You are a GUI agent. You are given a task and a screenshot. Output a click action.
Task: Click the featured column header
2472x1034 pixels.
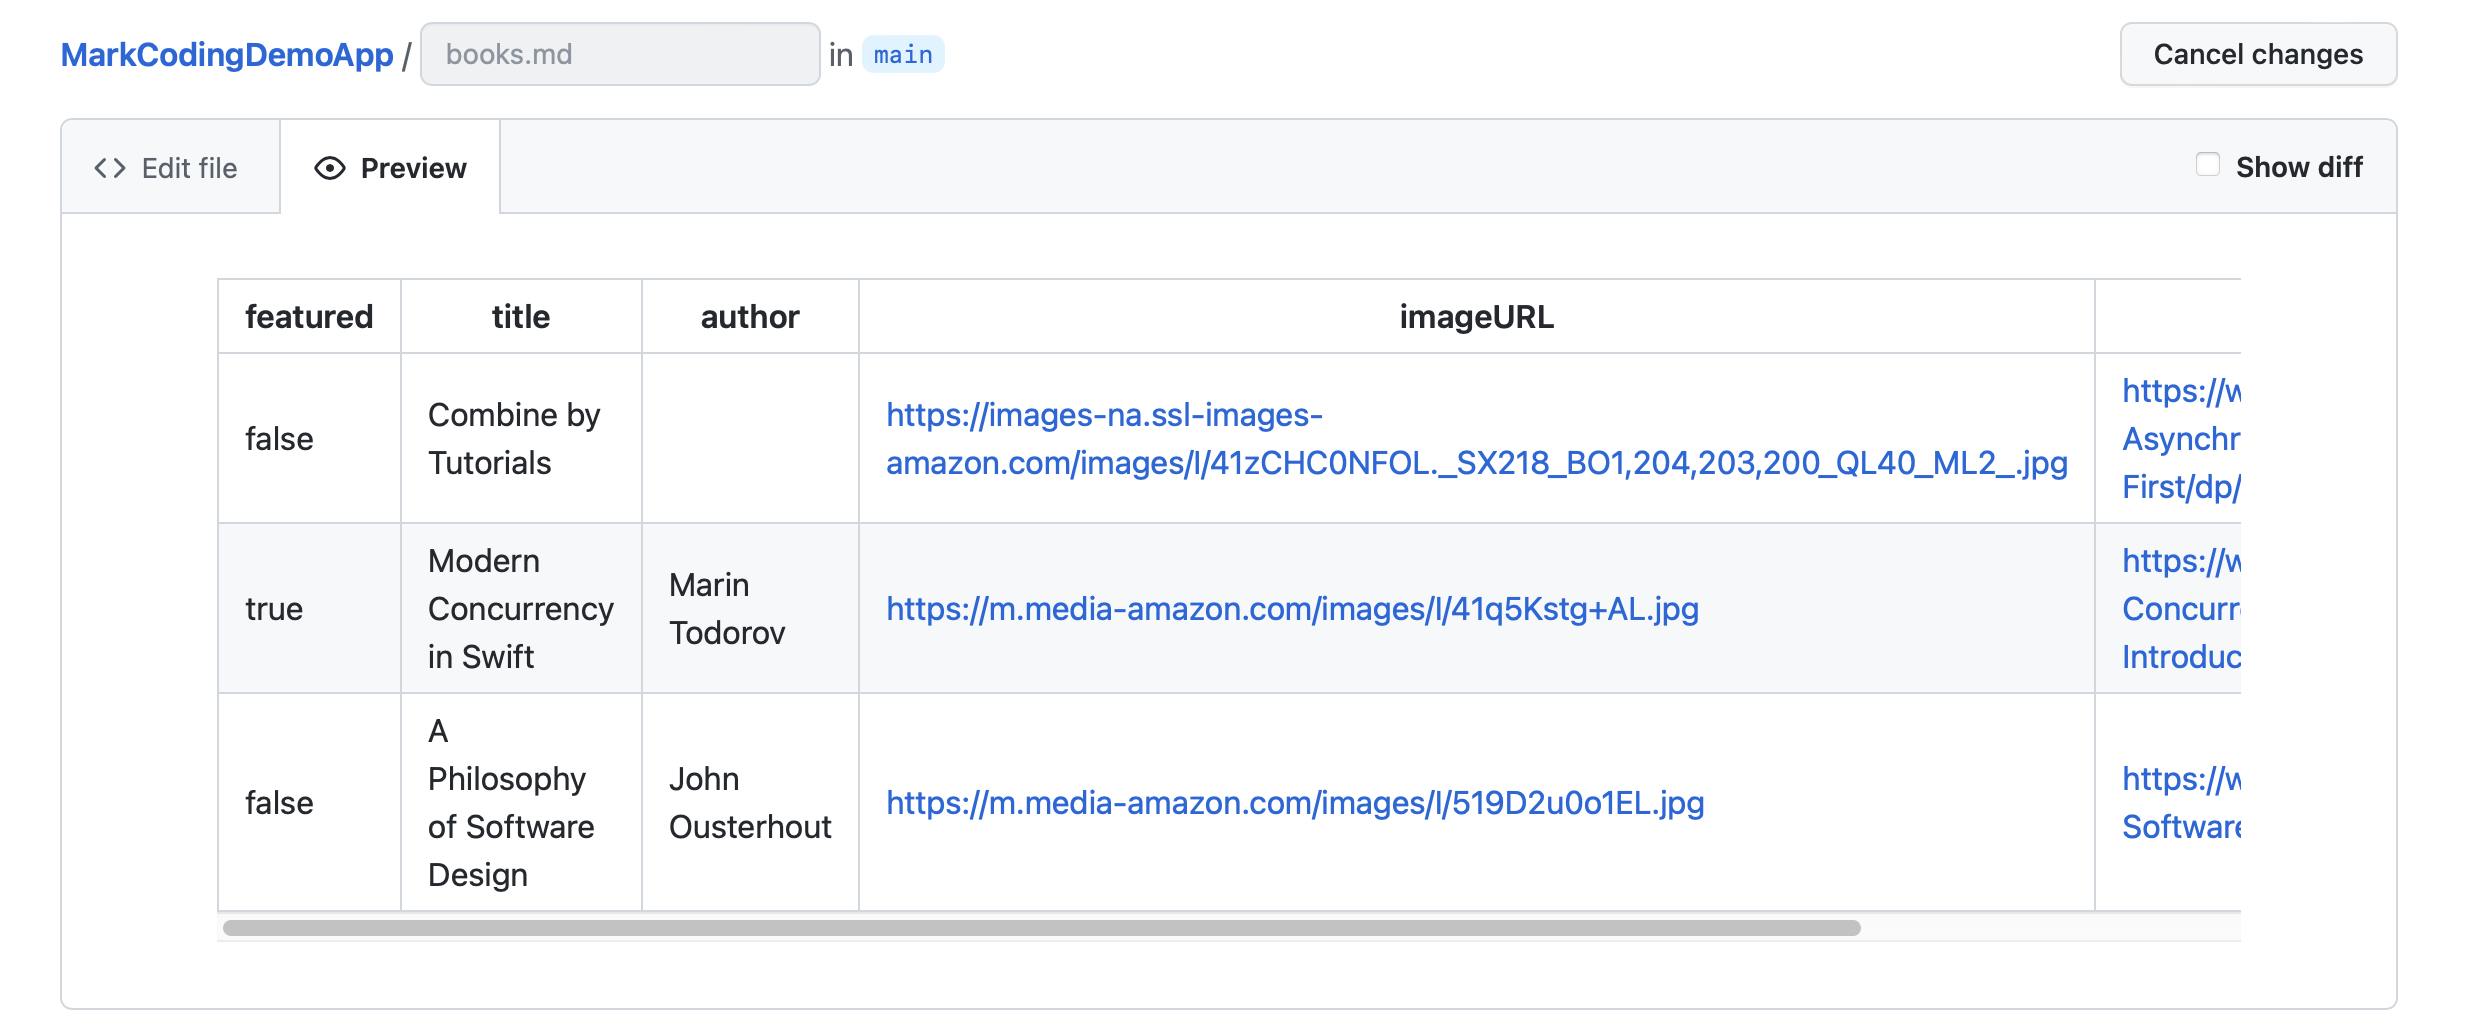coord(309,316)
